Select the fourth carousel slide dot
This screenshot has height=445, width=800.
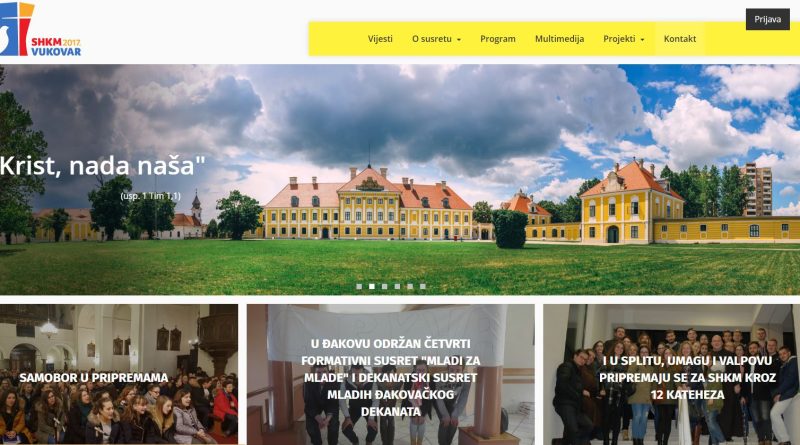tap(397, 287)
